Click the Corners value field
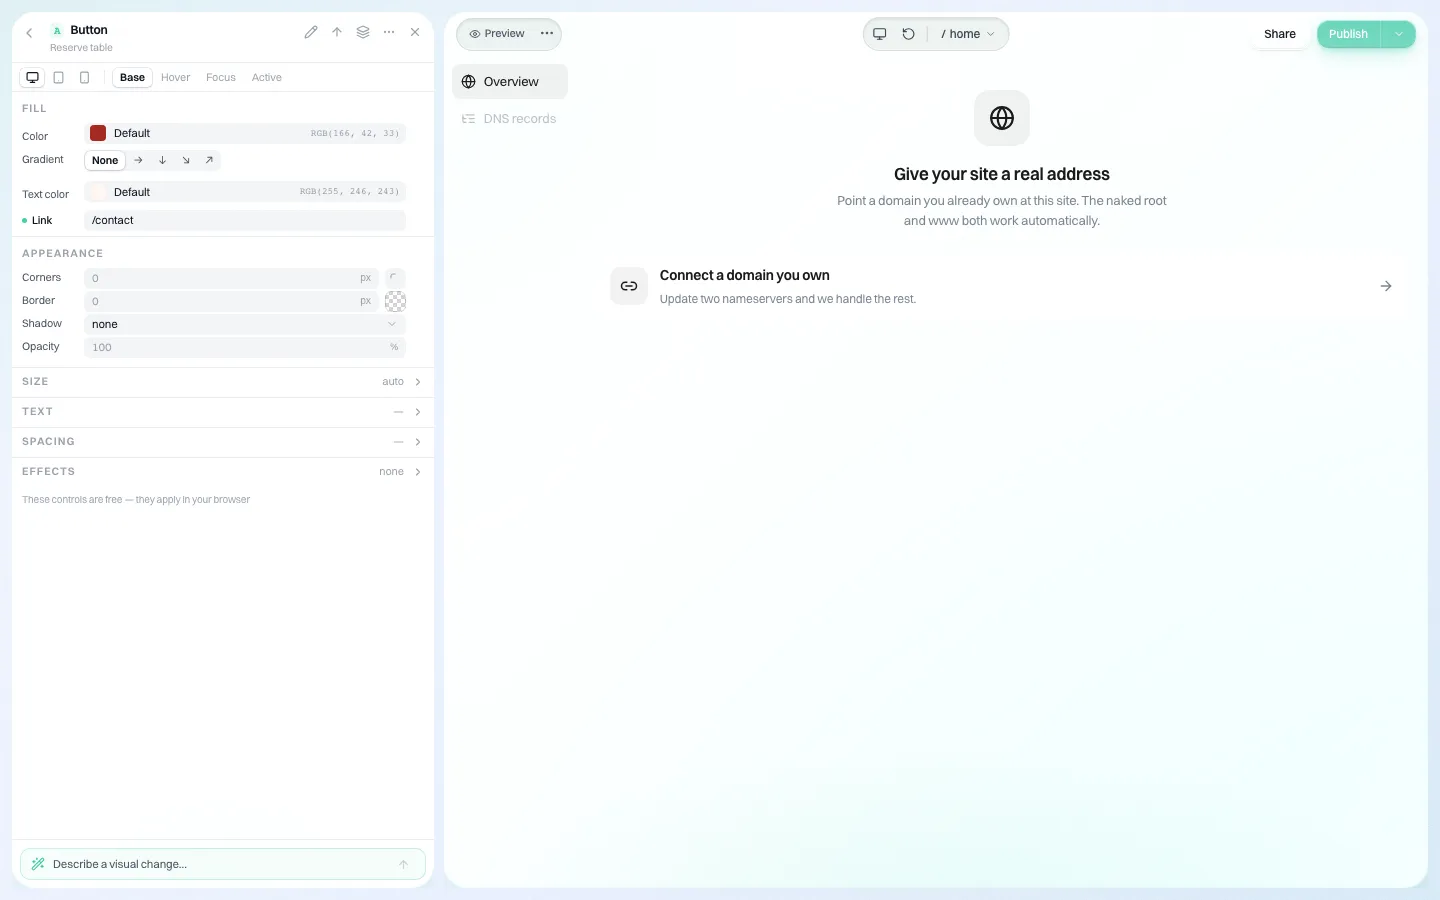Image resolution: width=1440 pixels, height=900 pixels. (x=231, y=278)
